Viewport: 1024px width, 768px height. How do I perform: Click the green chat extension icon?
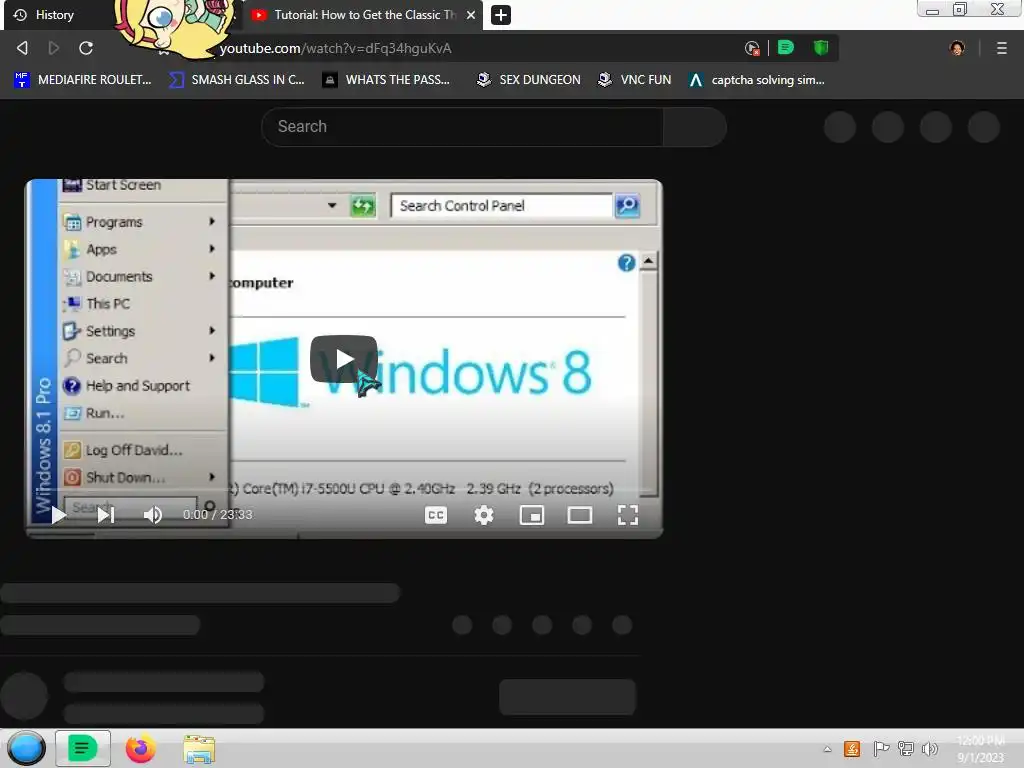786,48
